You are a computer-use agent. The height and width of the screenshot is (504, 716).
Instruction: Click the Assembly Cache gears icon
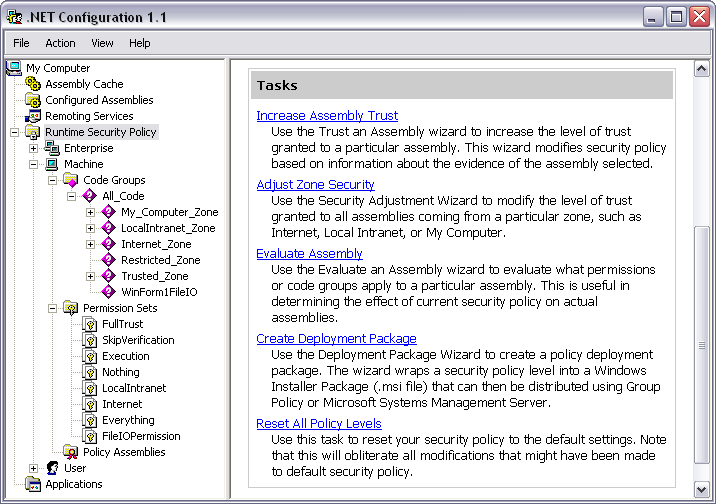(x=33, y=84)
